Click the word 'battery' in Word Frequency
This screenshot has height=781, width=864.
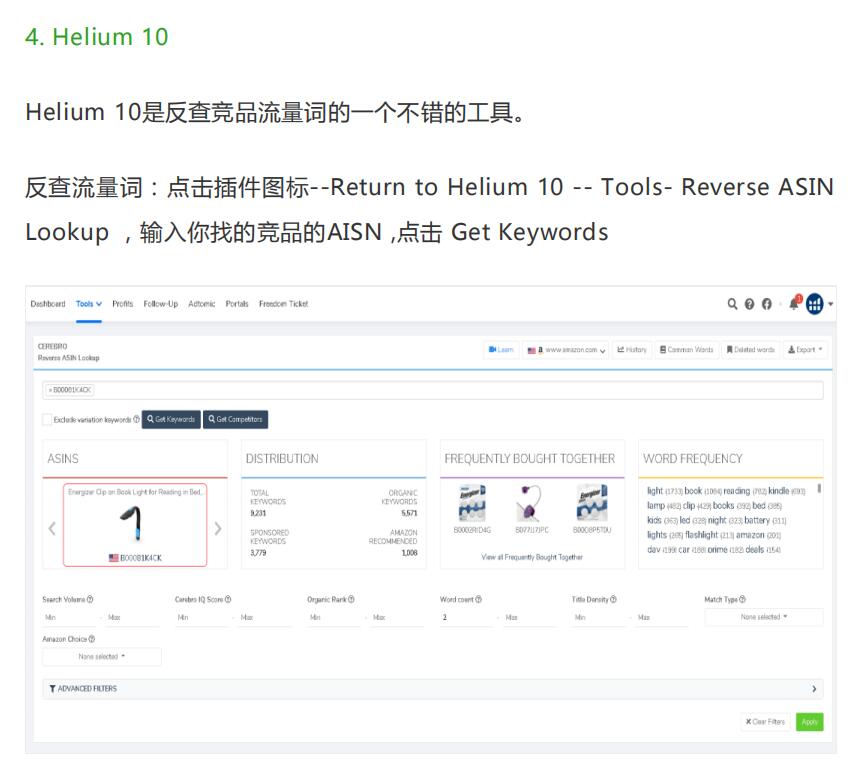pos(757,520)
